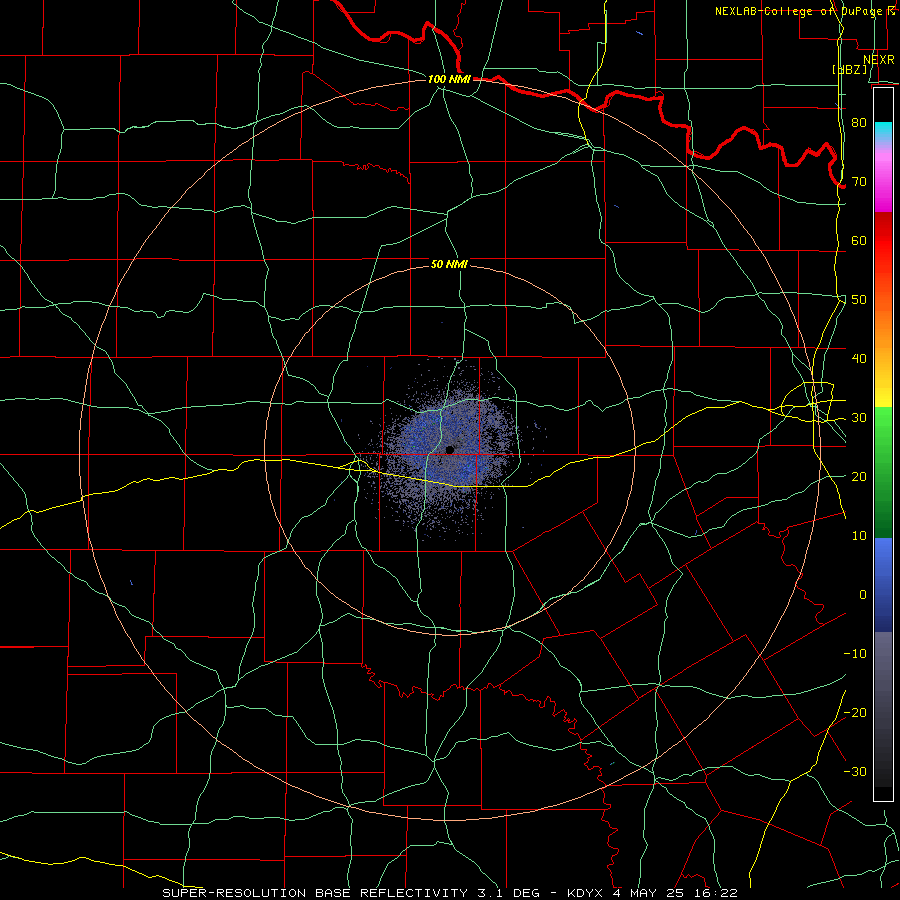
Task: Click the 0 value on color scale
Action: (x=863, y=595)
